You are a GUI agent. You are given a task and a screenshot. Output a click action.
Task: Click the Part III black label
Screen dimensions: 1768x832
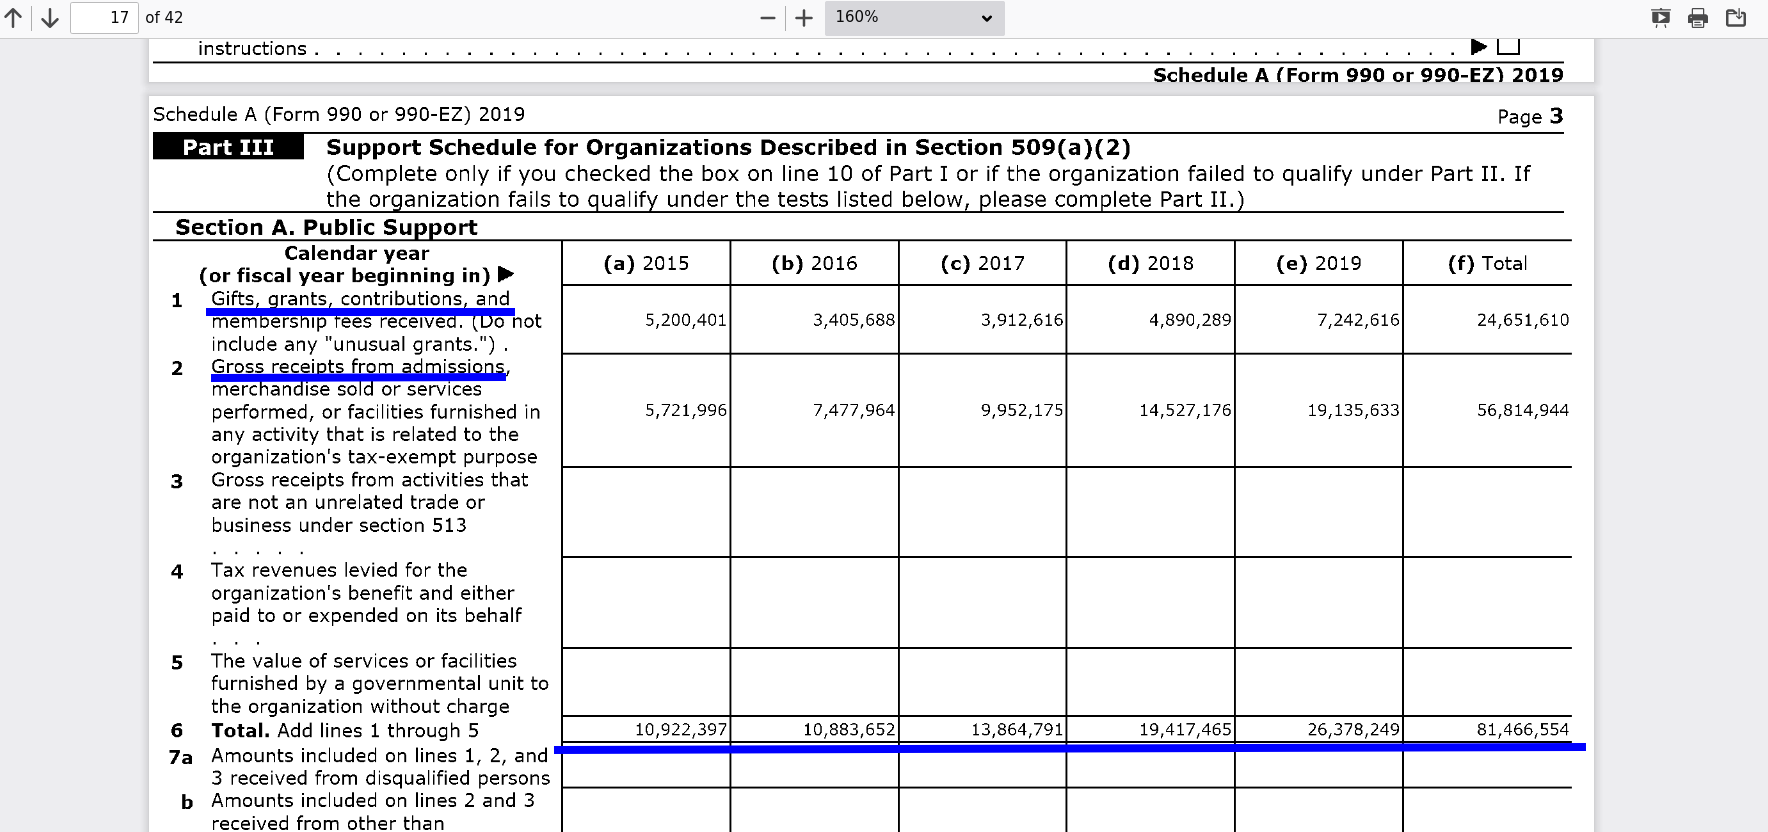(228, 147)
